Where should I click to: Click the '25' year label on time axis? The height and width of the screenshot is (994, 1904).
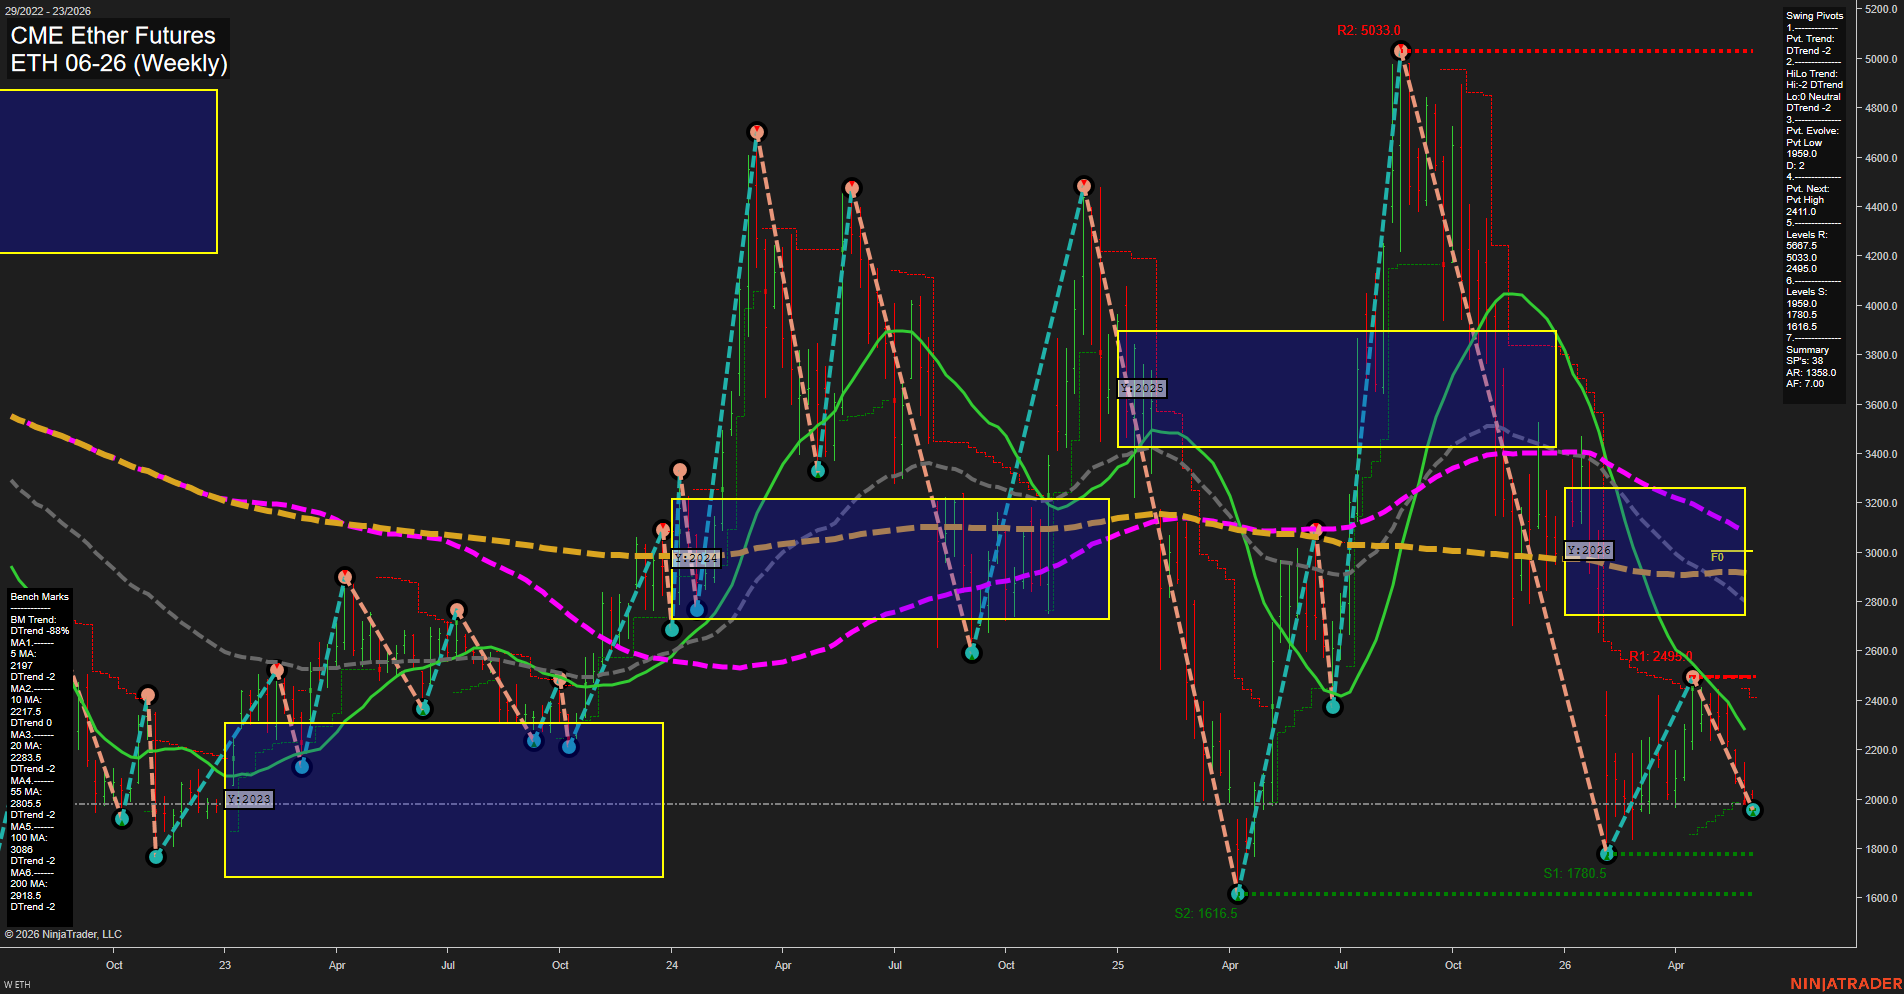[x=1118, y=965]
